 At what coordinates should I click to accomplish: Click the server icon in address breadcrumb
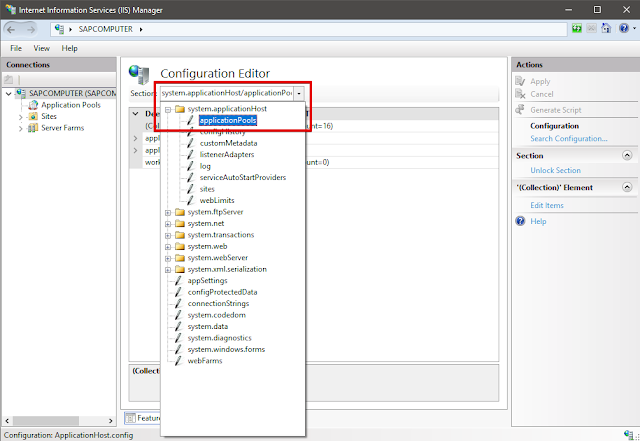[59, 29]
